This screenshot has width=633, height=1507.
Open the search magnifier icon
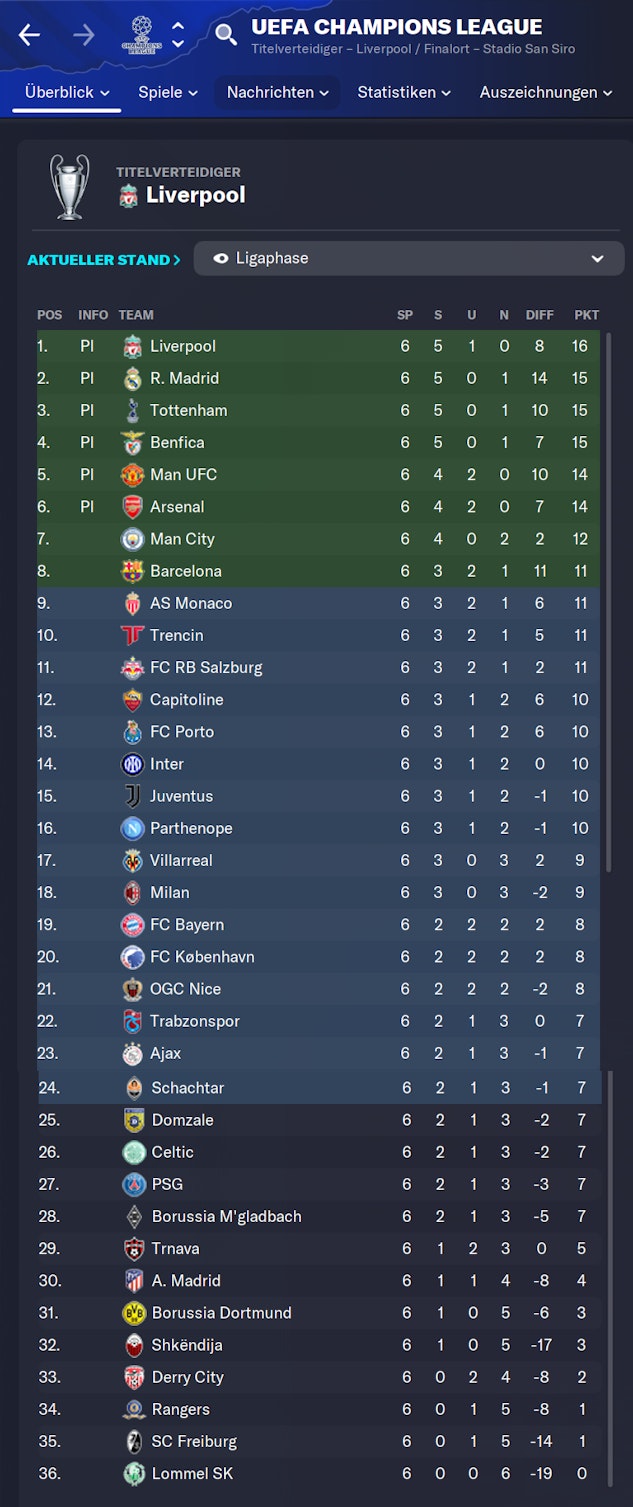tap(226, 35)
